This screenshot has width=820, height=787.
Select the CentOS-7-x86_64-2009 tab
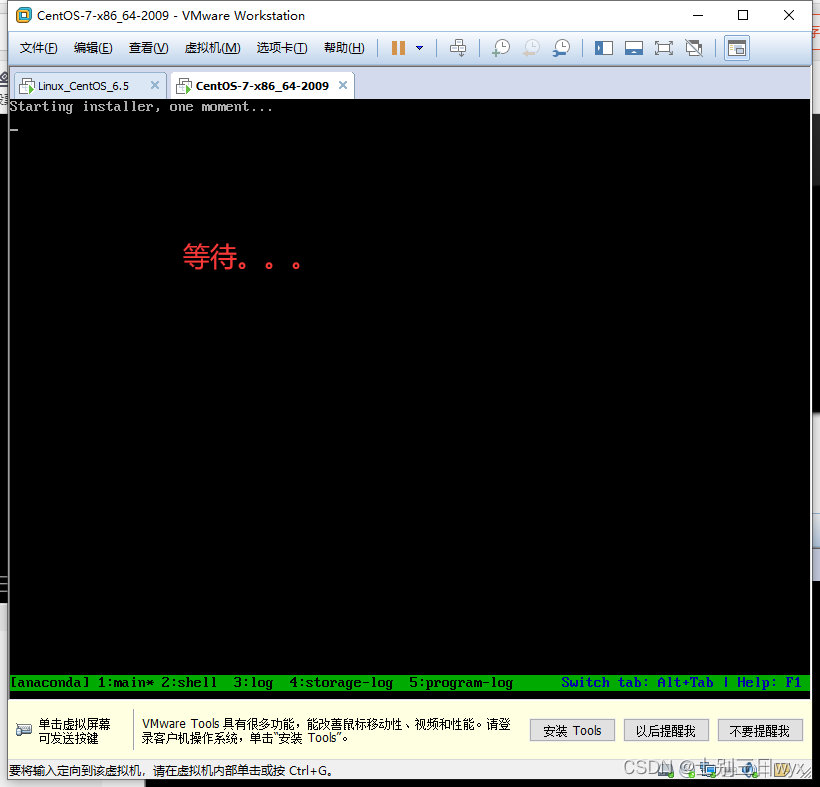262,86
